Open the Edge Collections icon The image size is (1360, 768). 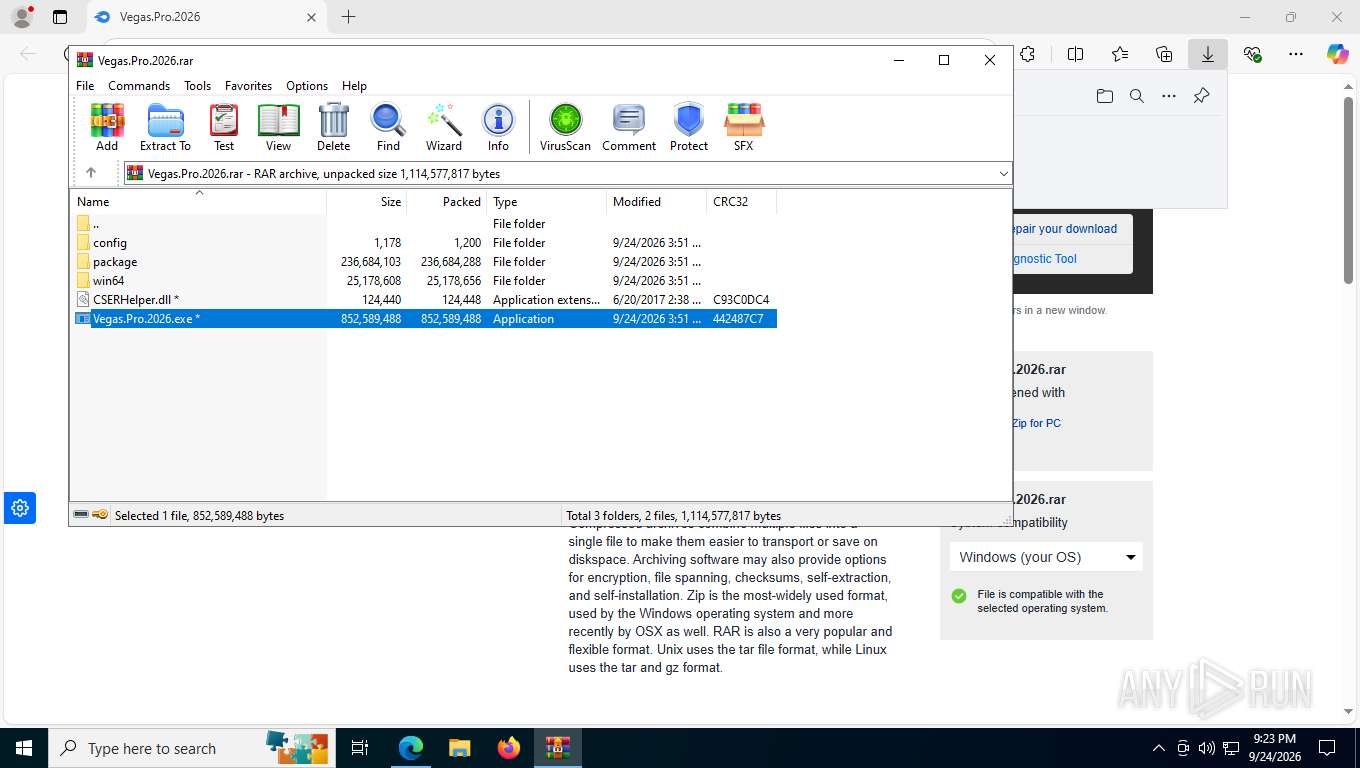point(1164,54)
